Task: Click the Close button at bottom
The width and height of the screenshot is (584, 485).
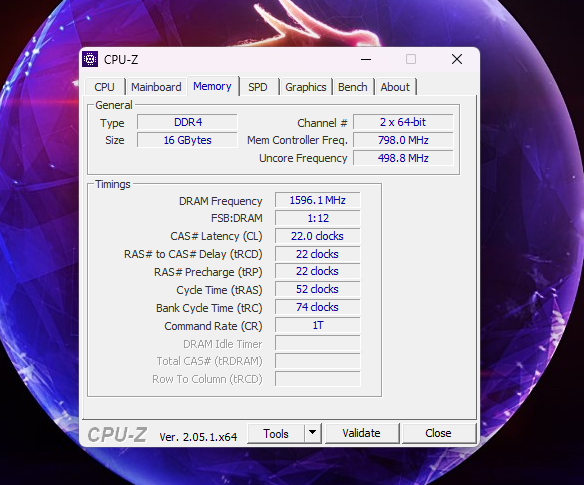Action: 438,433
